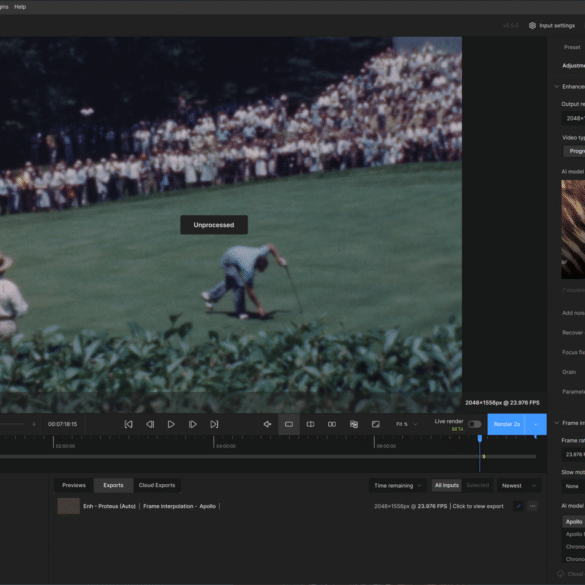Click the v5.5.0 version text
This screenshot has height=585, width=585.
pyautogui.click(x=510, y=25)
